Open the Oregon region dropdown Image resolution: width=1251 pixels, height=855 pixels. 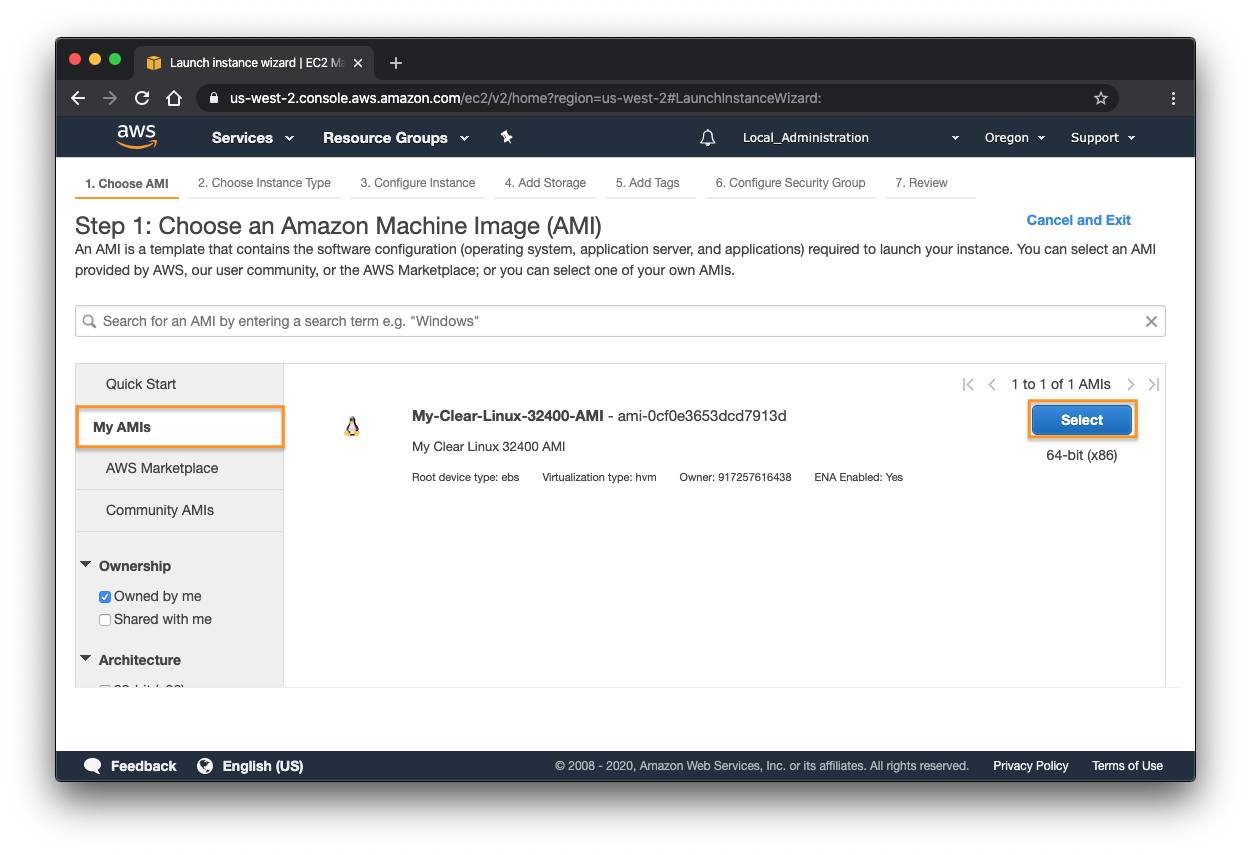(1015, 138)
